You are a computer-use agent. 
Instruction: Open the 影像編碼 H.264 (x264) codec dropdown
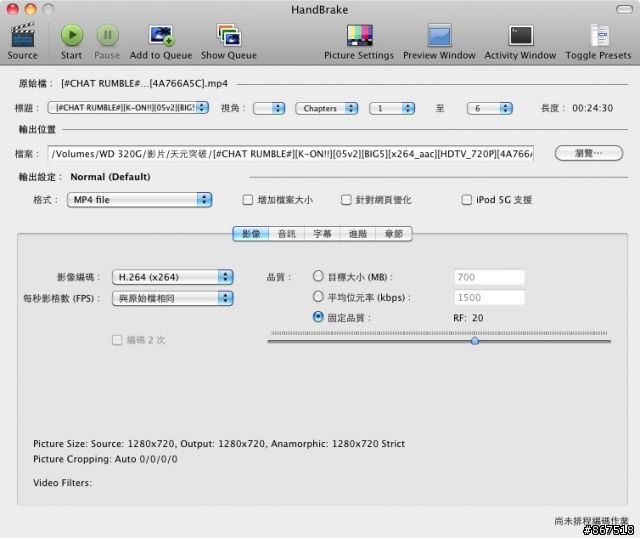point(172,277)
